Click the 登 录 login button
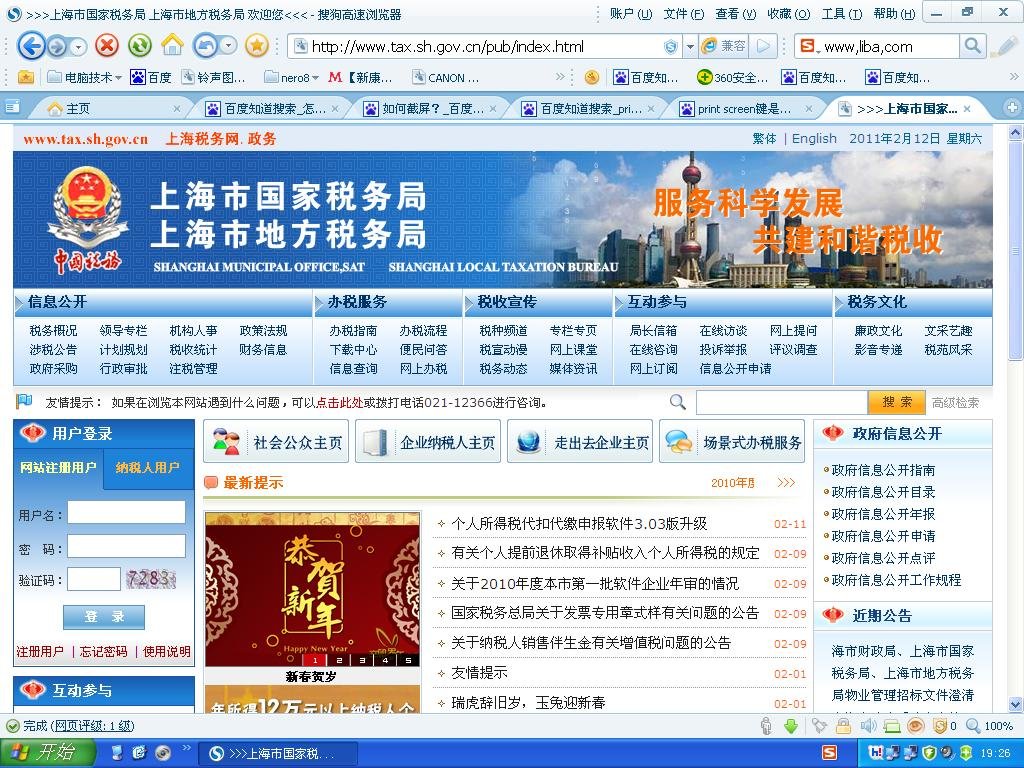The width and height of the screenshot is (1024, 768). click(103, 617)
